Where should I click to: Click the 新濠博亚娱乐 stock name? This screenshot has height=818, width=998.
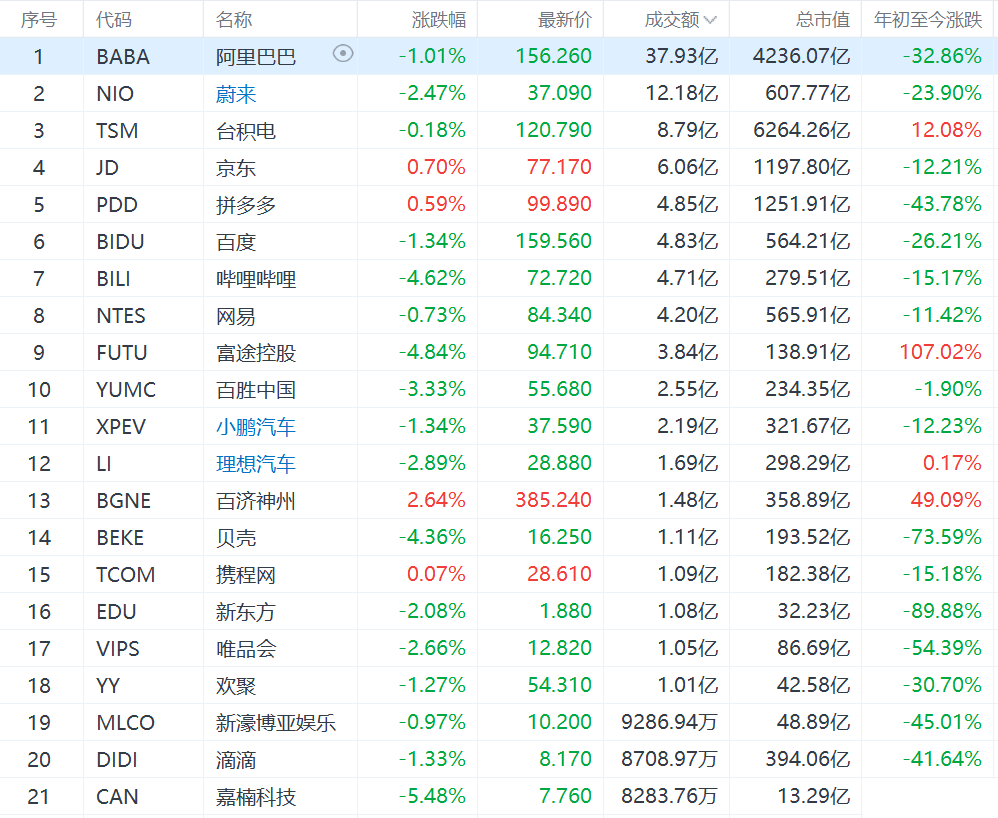pyautogui.click(x=276, y=723)
